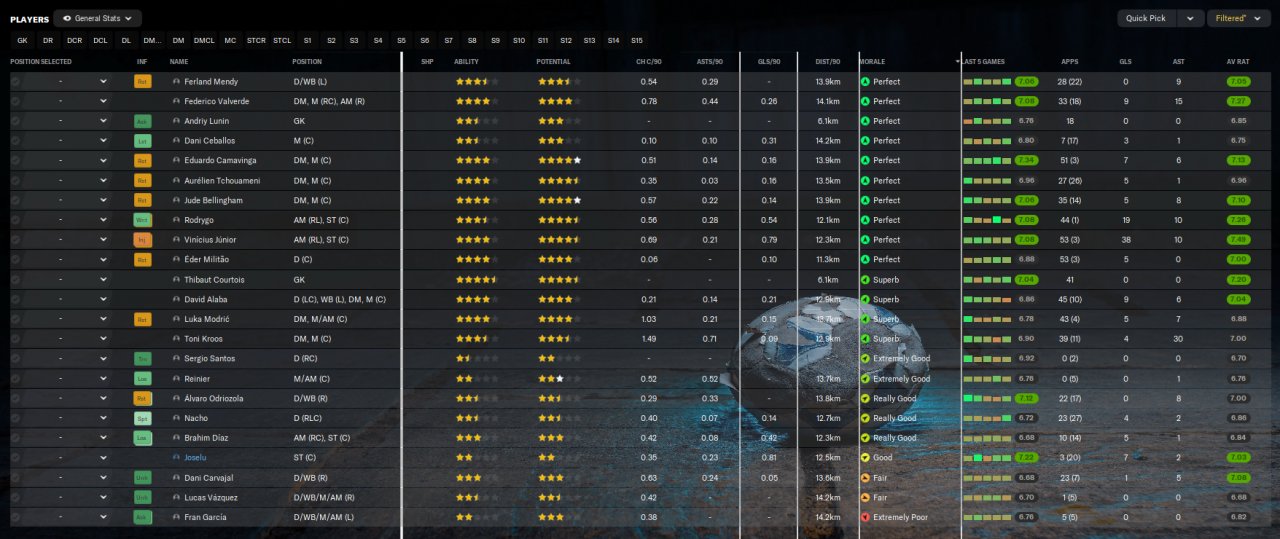This screenshot has width=1280, height=539.
Task: Click Federico Valverde's last 5 games form bar
Action: pyautogui.click(x=986, y=101)
